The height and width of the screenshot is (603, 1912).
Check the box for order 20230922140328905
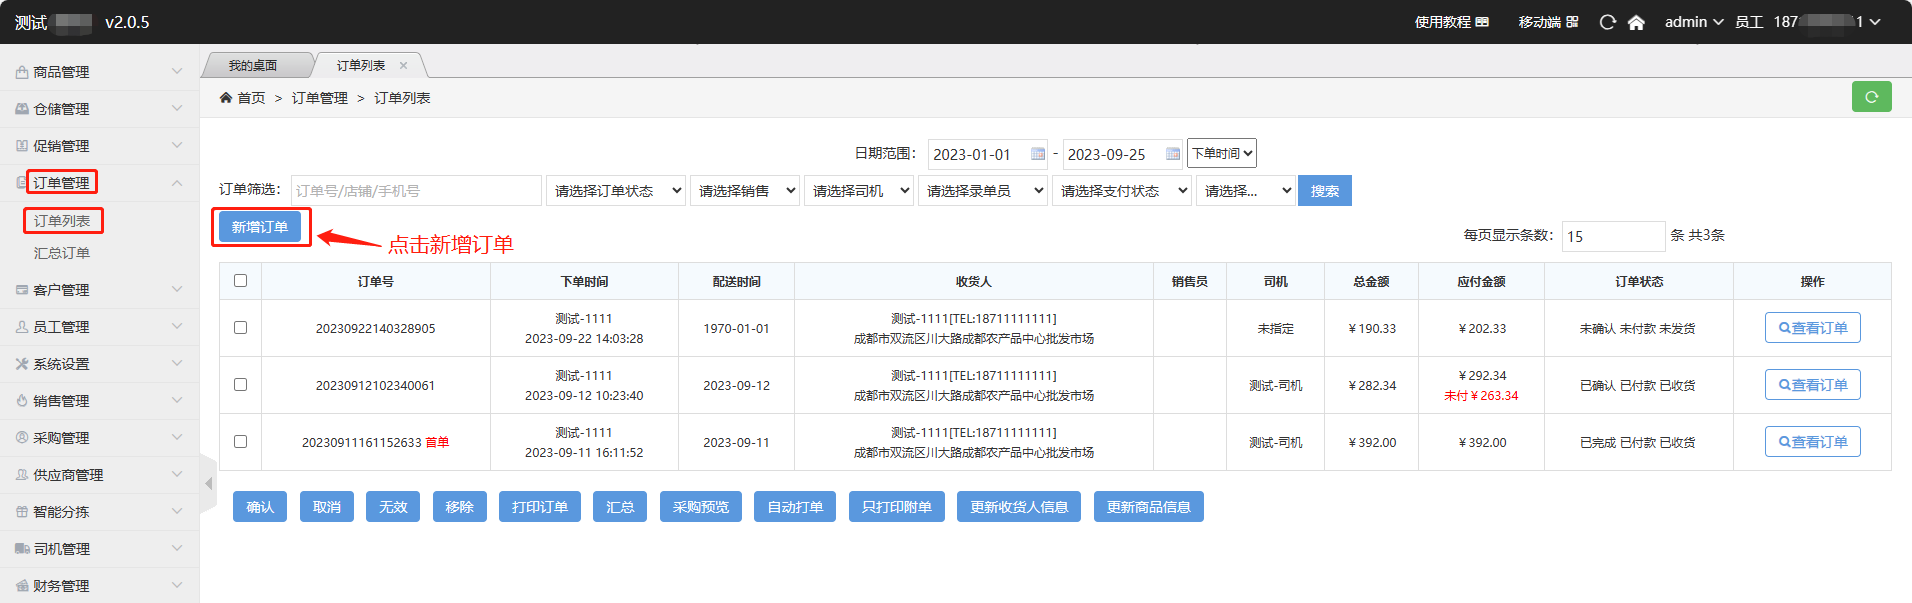pos(240,328)
